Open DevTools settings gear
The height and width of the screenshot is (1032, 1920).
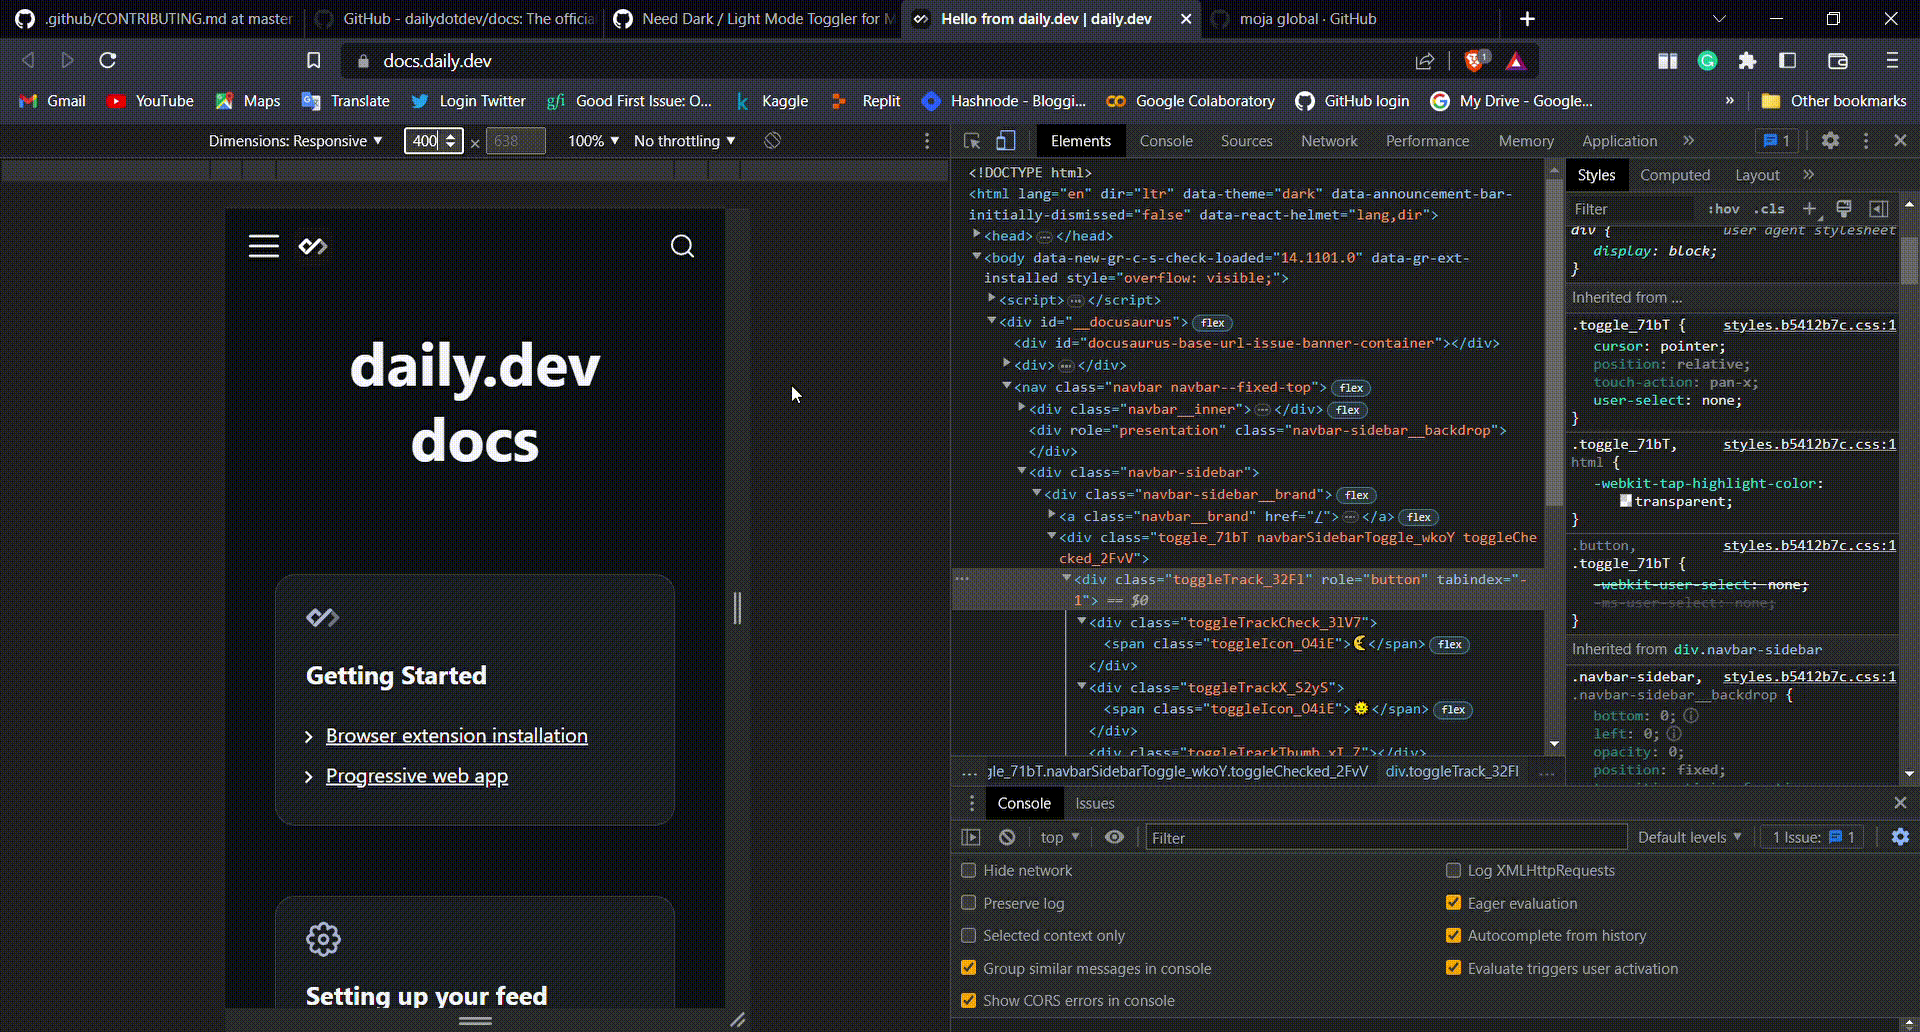pyautogui.click(x=1830, y=141)
